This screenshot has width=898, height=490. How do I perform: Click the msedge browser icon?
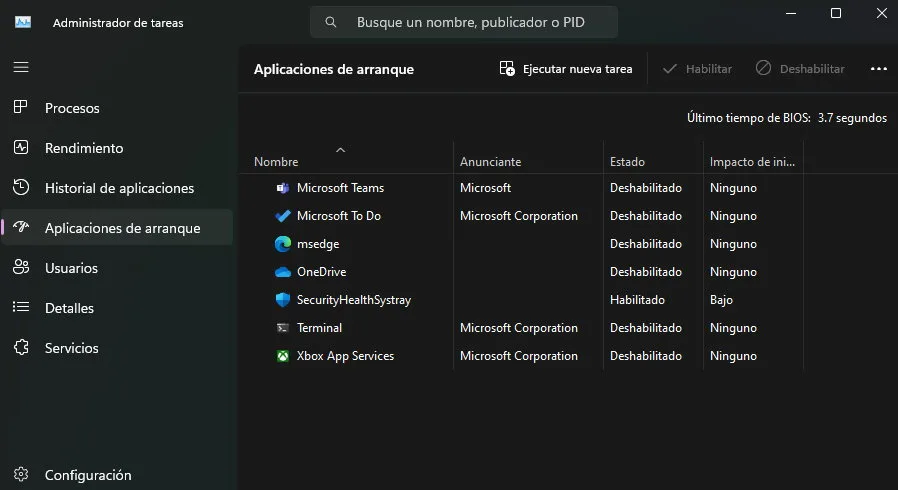283,244
